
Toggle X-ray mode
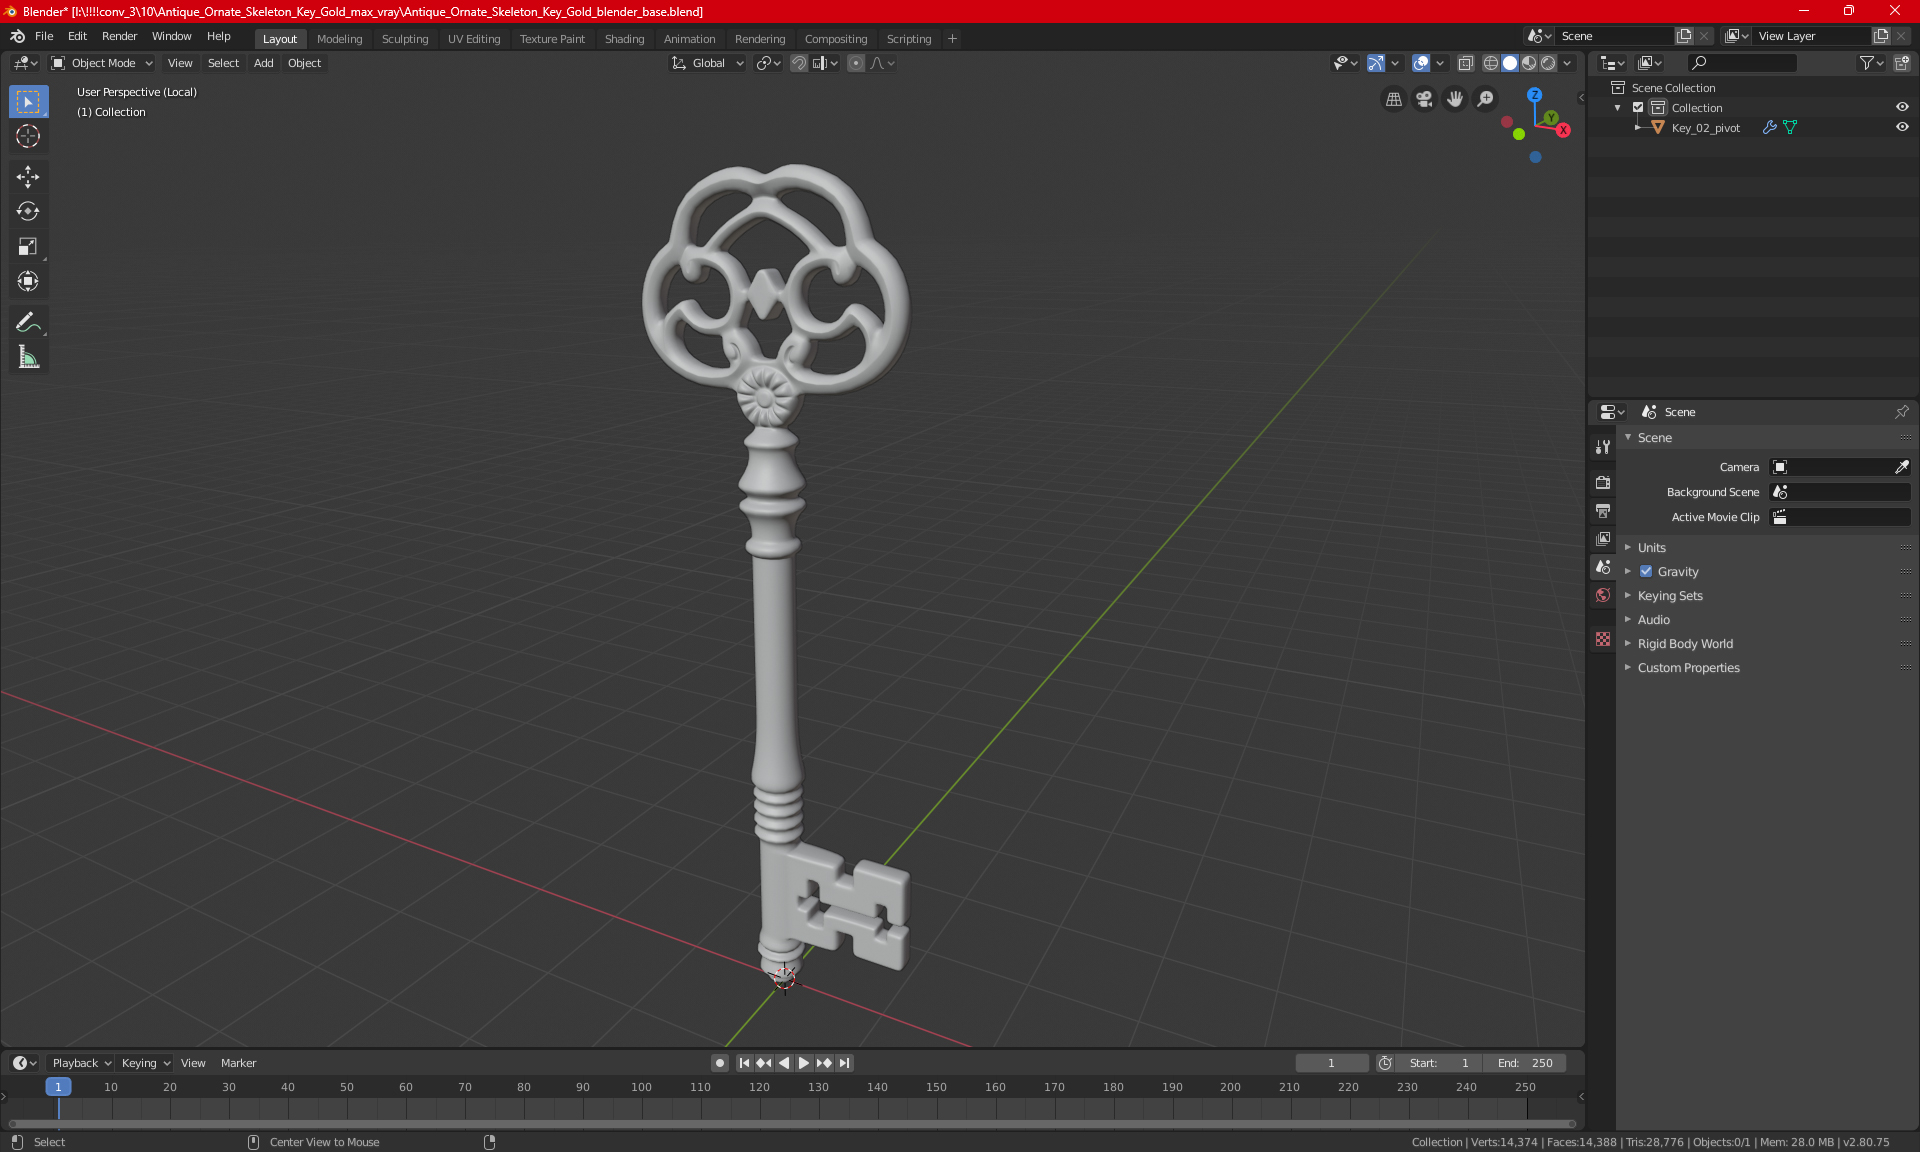pos(1466,63)
